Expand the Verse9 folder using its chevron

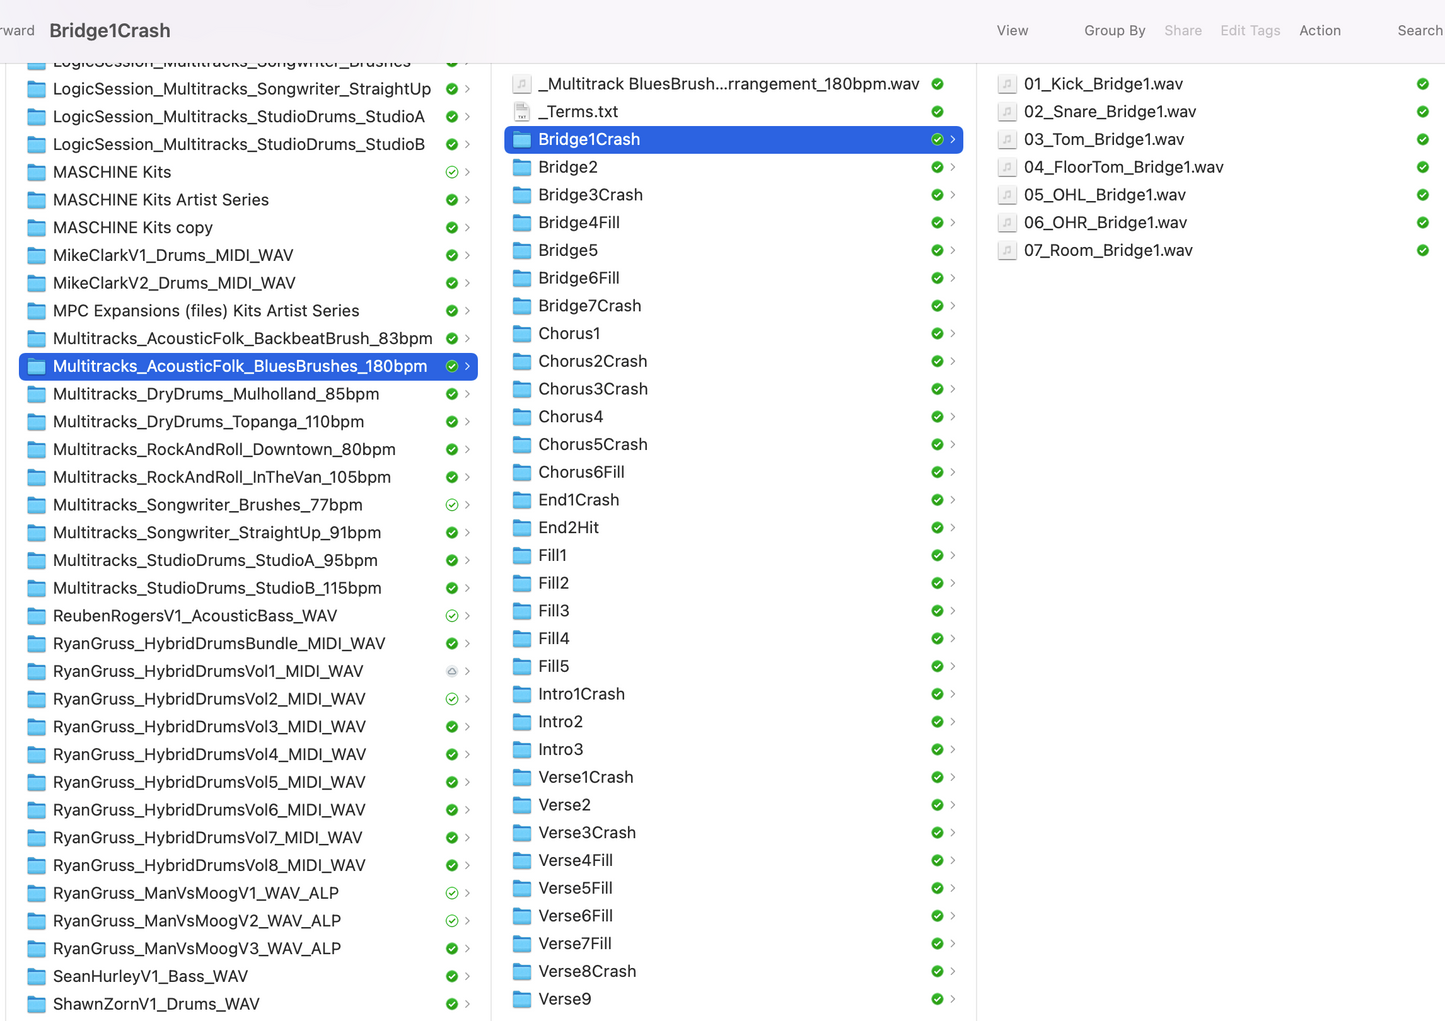click(953, 999)
